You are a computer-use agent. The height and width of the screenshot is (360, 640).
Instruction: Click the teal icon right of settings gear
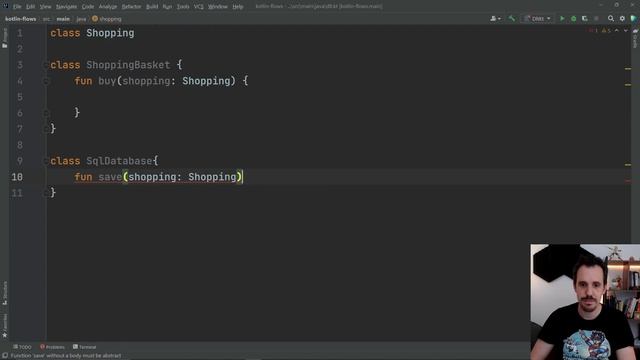point(633,19)
